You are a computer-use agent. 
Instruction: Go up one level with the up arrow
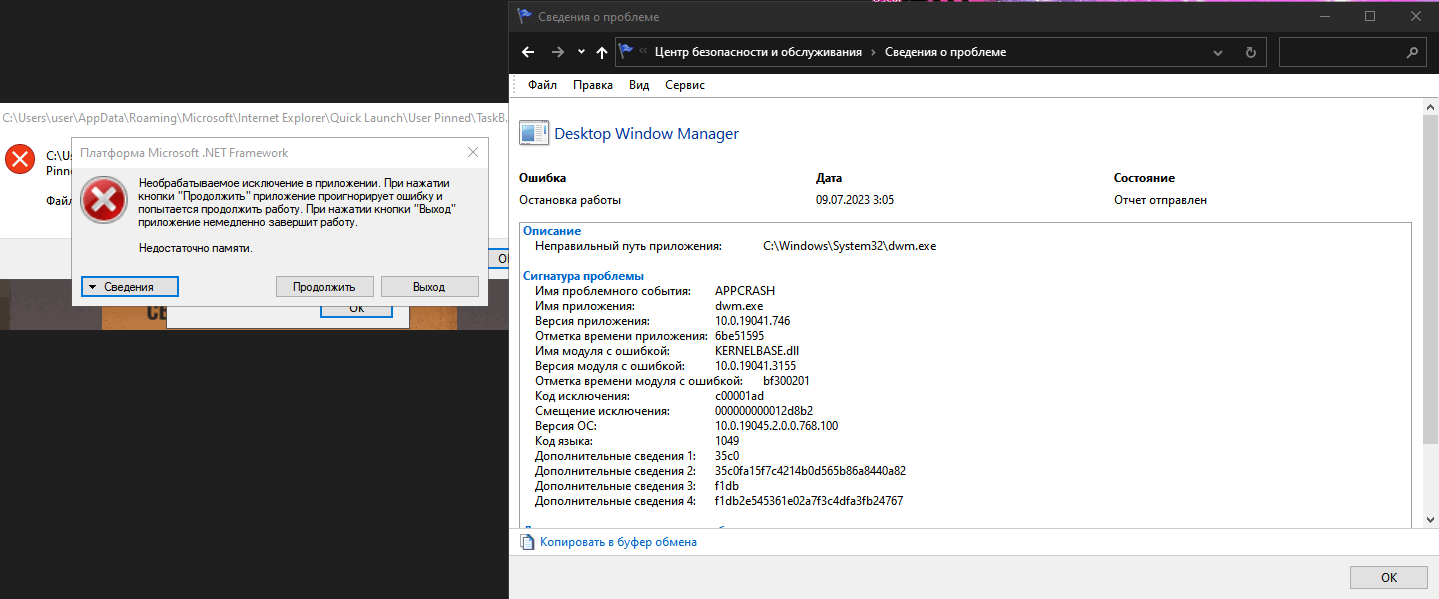click(x=601, y=52)
